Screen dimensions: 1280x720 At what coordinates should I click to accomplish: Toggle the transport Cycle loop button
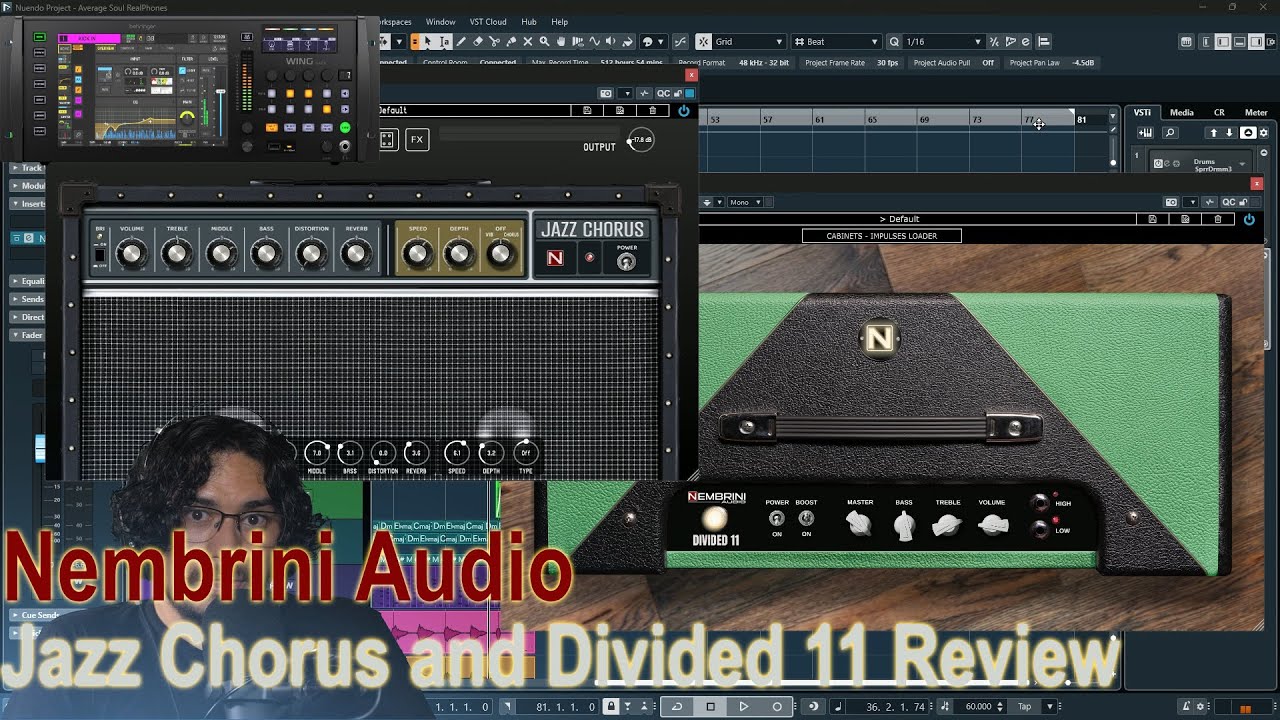coord(677,706)
